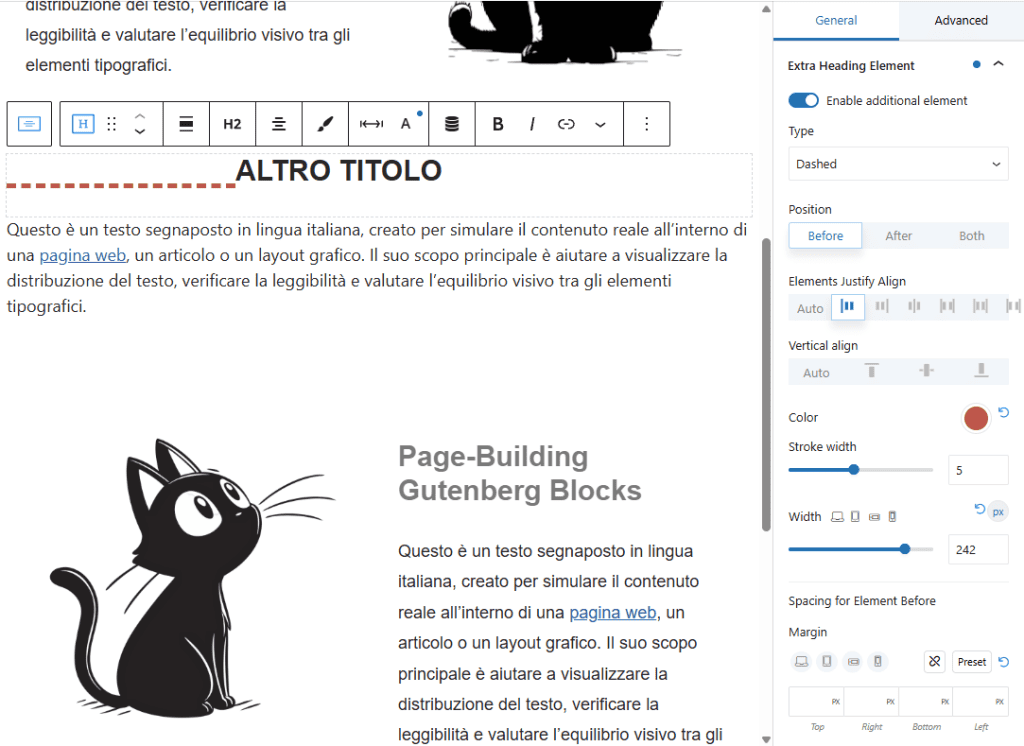
Task: Change heading level via H2 button
Action: point(232,123)
